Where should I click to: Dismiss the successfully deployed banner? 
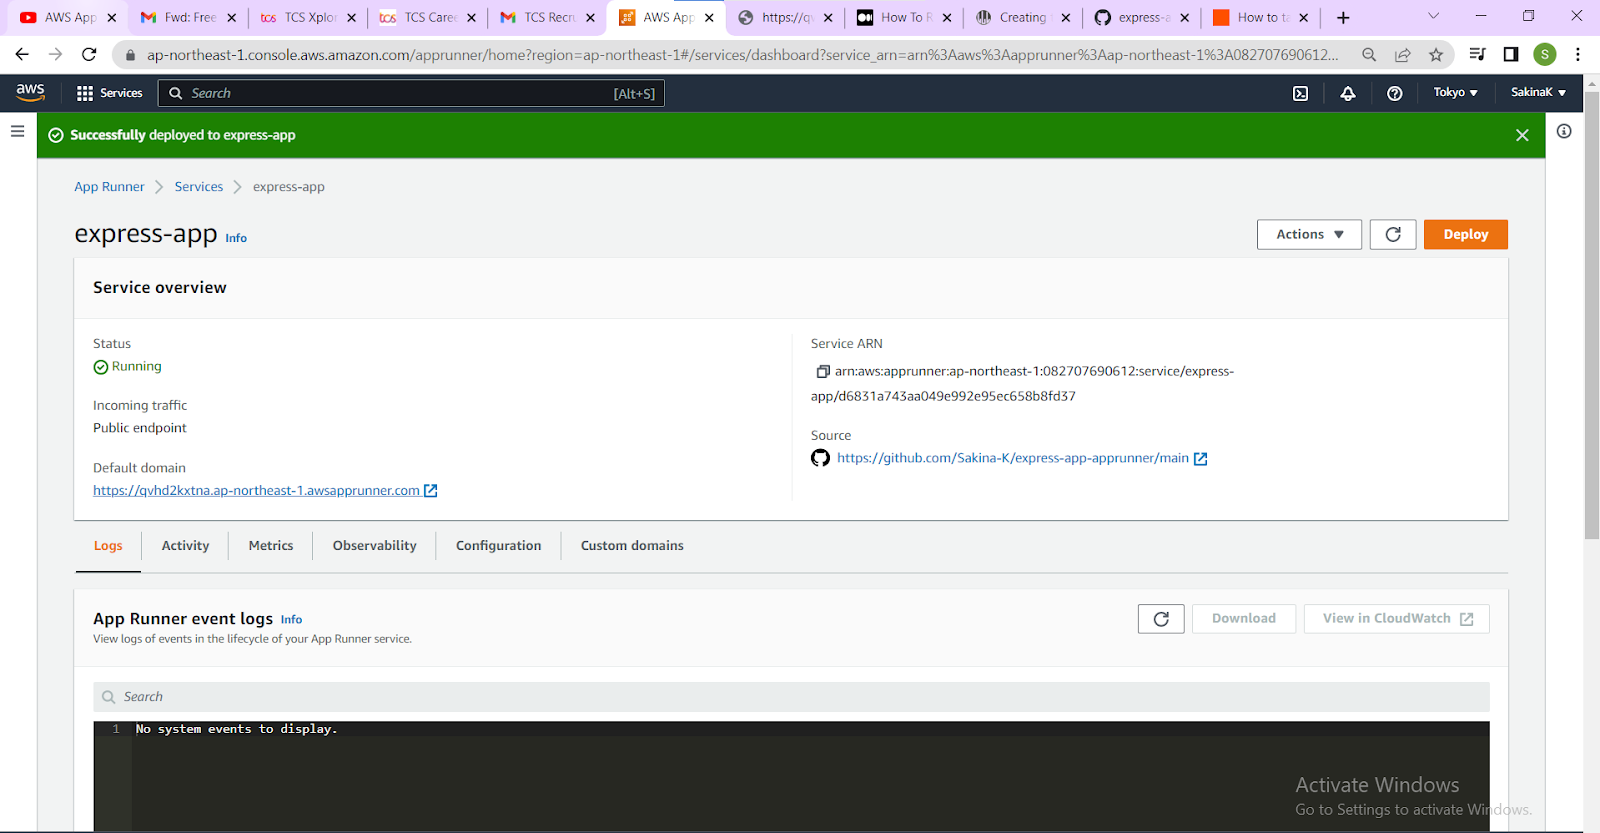[x=1522, y=135]
